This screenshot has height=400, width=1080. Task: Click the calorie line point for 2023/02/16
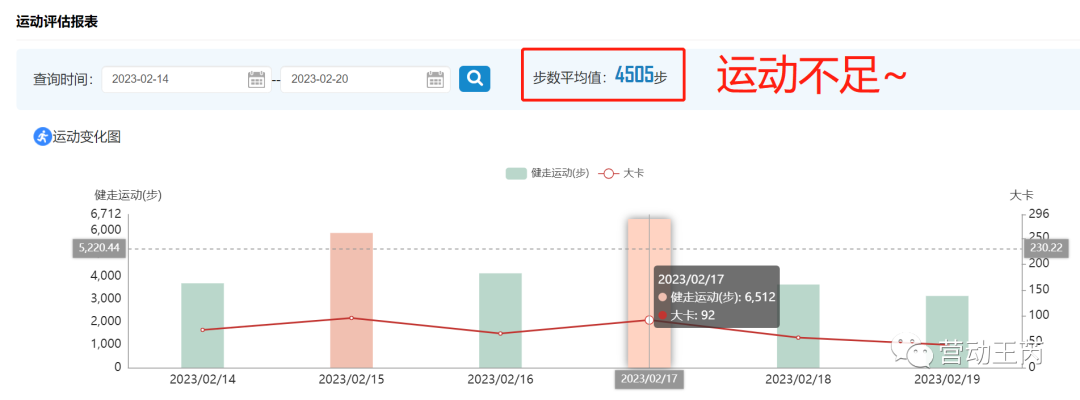point(500,333)
